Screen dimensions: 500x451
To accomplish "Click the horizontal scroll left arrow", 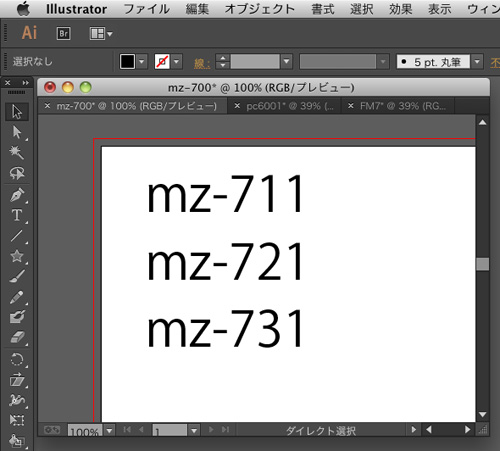I will tap(429, 430).
